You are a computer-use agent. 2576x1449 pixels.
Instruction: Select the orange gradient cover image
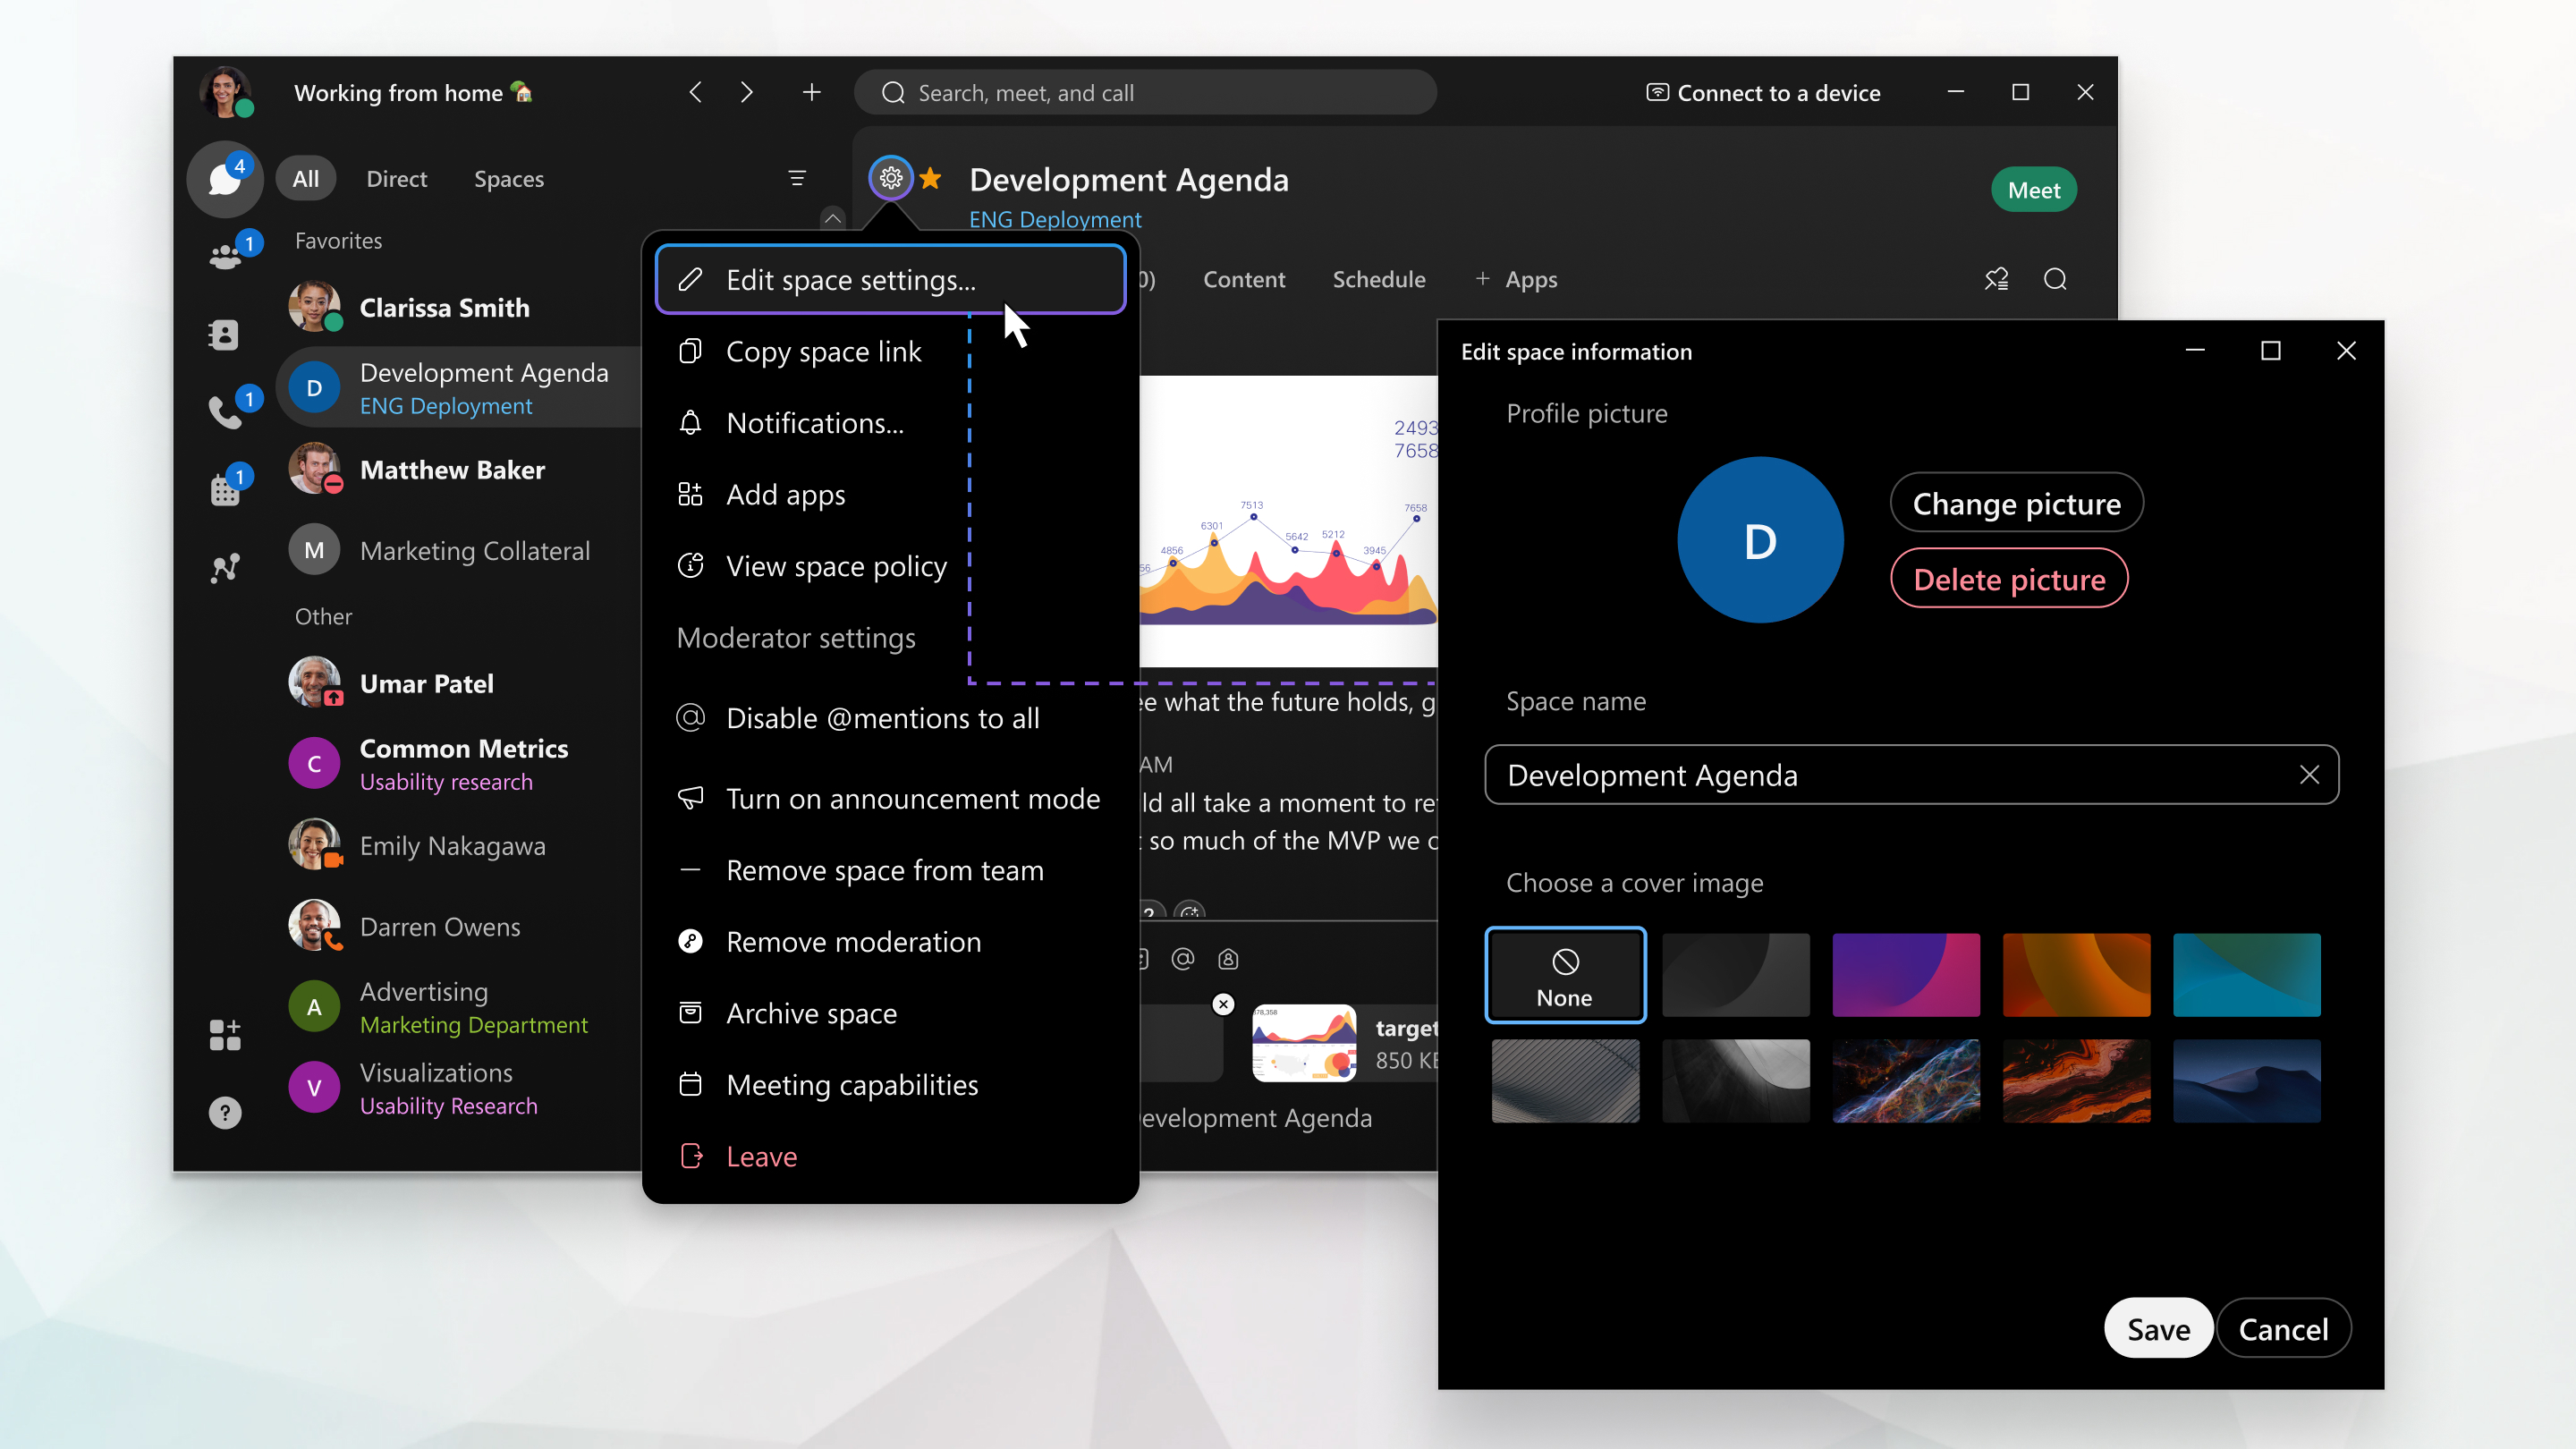2076,975
